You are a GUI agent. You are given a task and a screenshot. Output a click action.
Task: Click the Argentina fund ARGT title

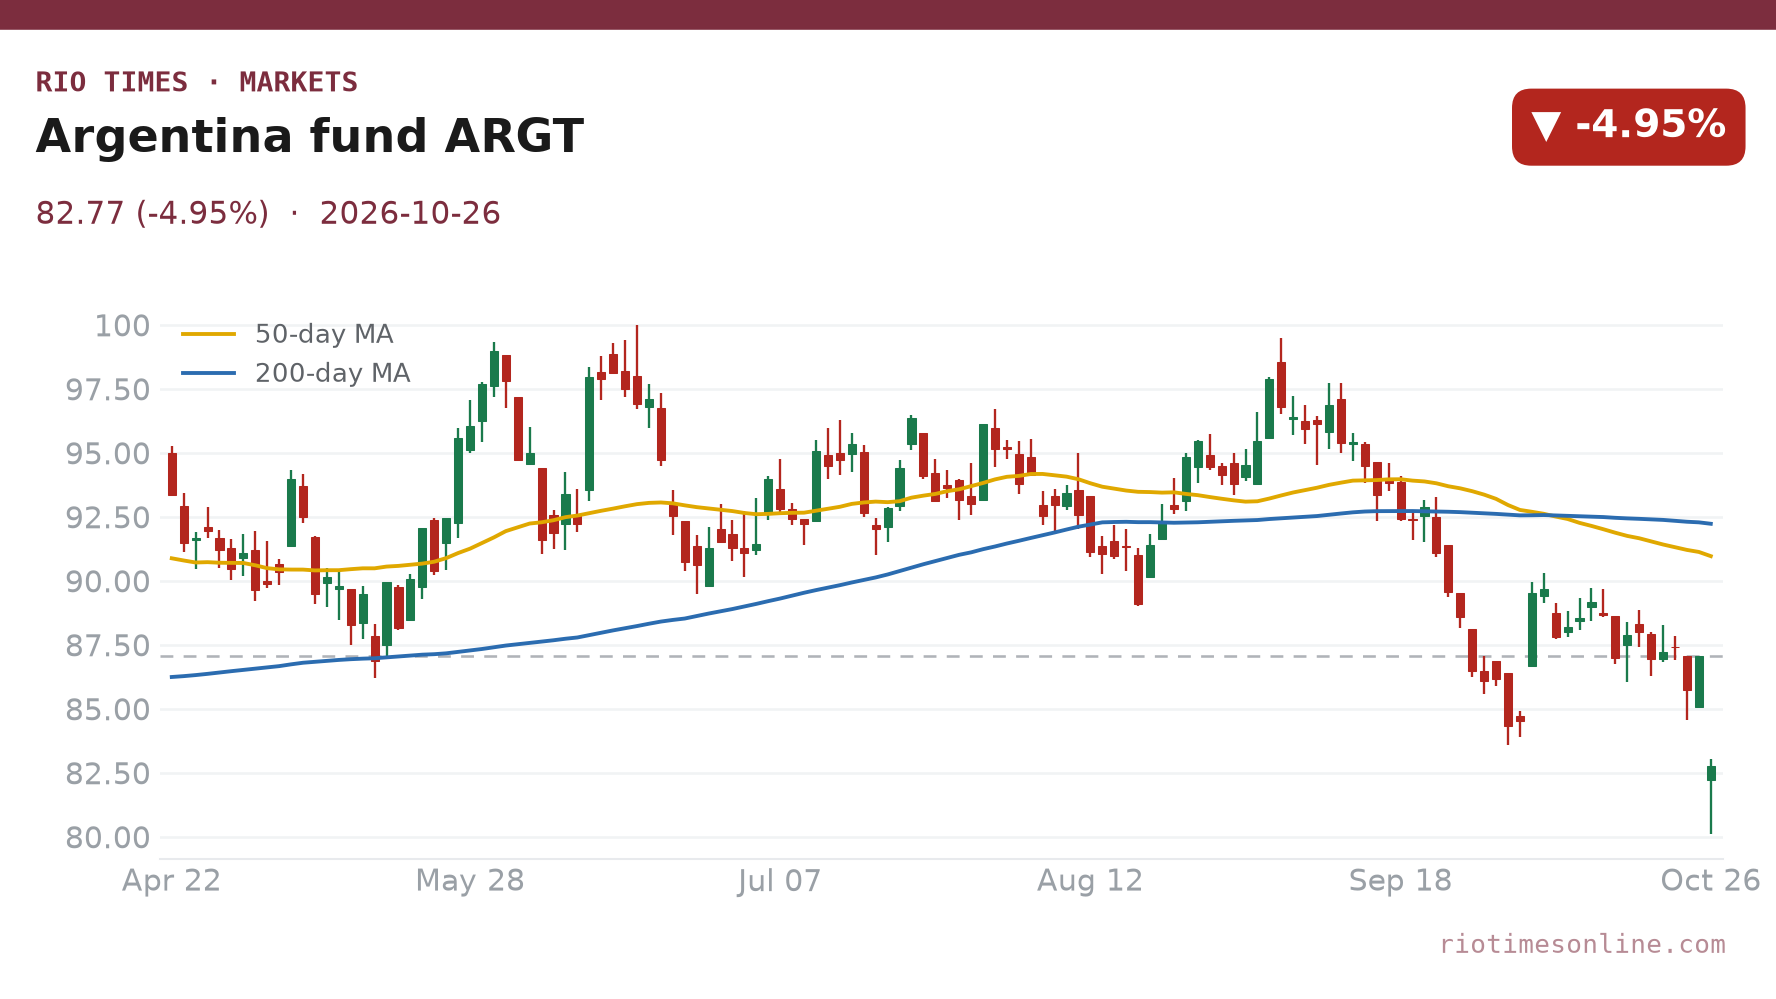coord(309,137)
